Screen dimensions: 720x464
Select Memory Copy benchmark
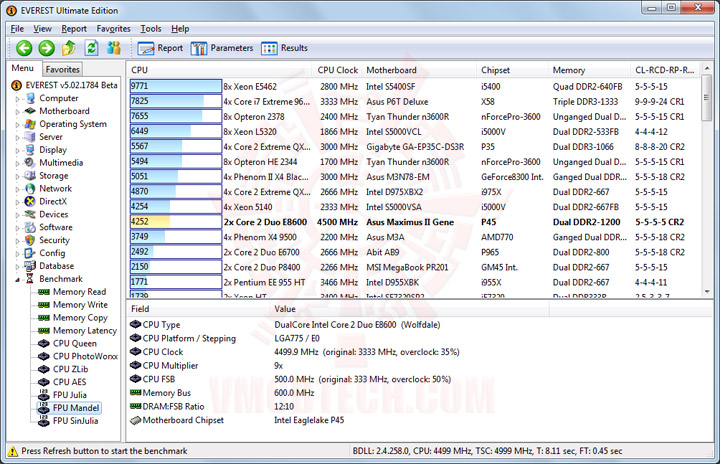80,317
